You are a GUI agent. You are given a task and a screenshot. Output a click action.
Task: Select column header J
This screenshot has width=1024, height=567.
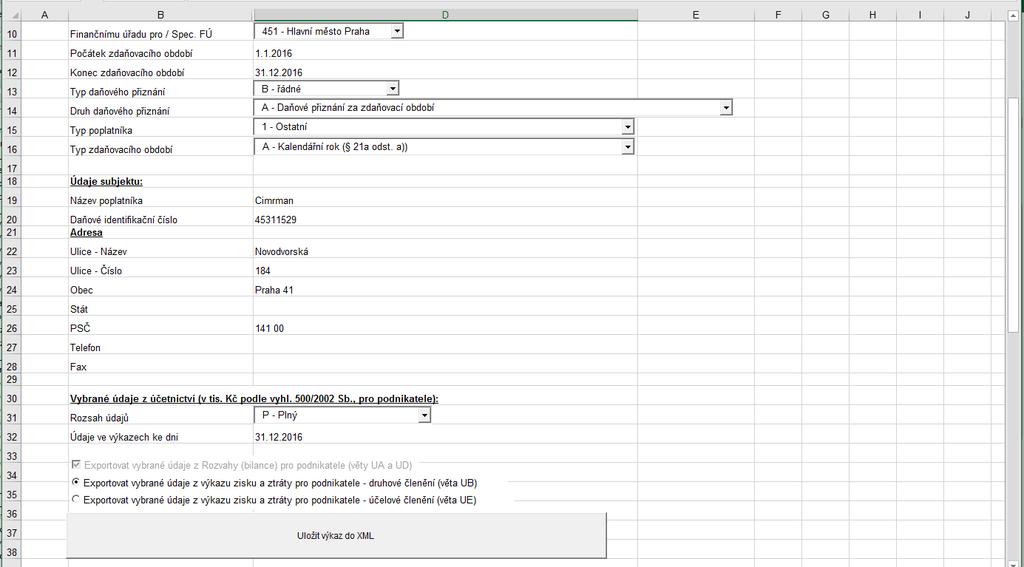(x=967, y=14)
